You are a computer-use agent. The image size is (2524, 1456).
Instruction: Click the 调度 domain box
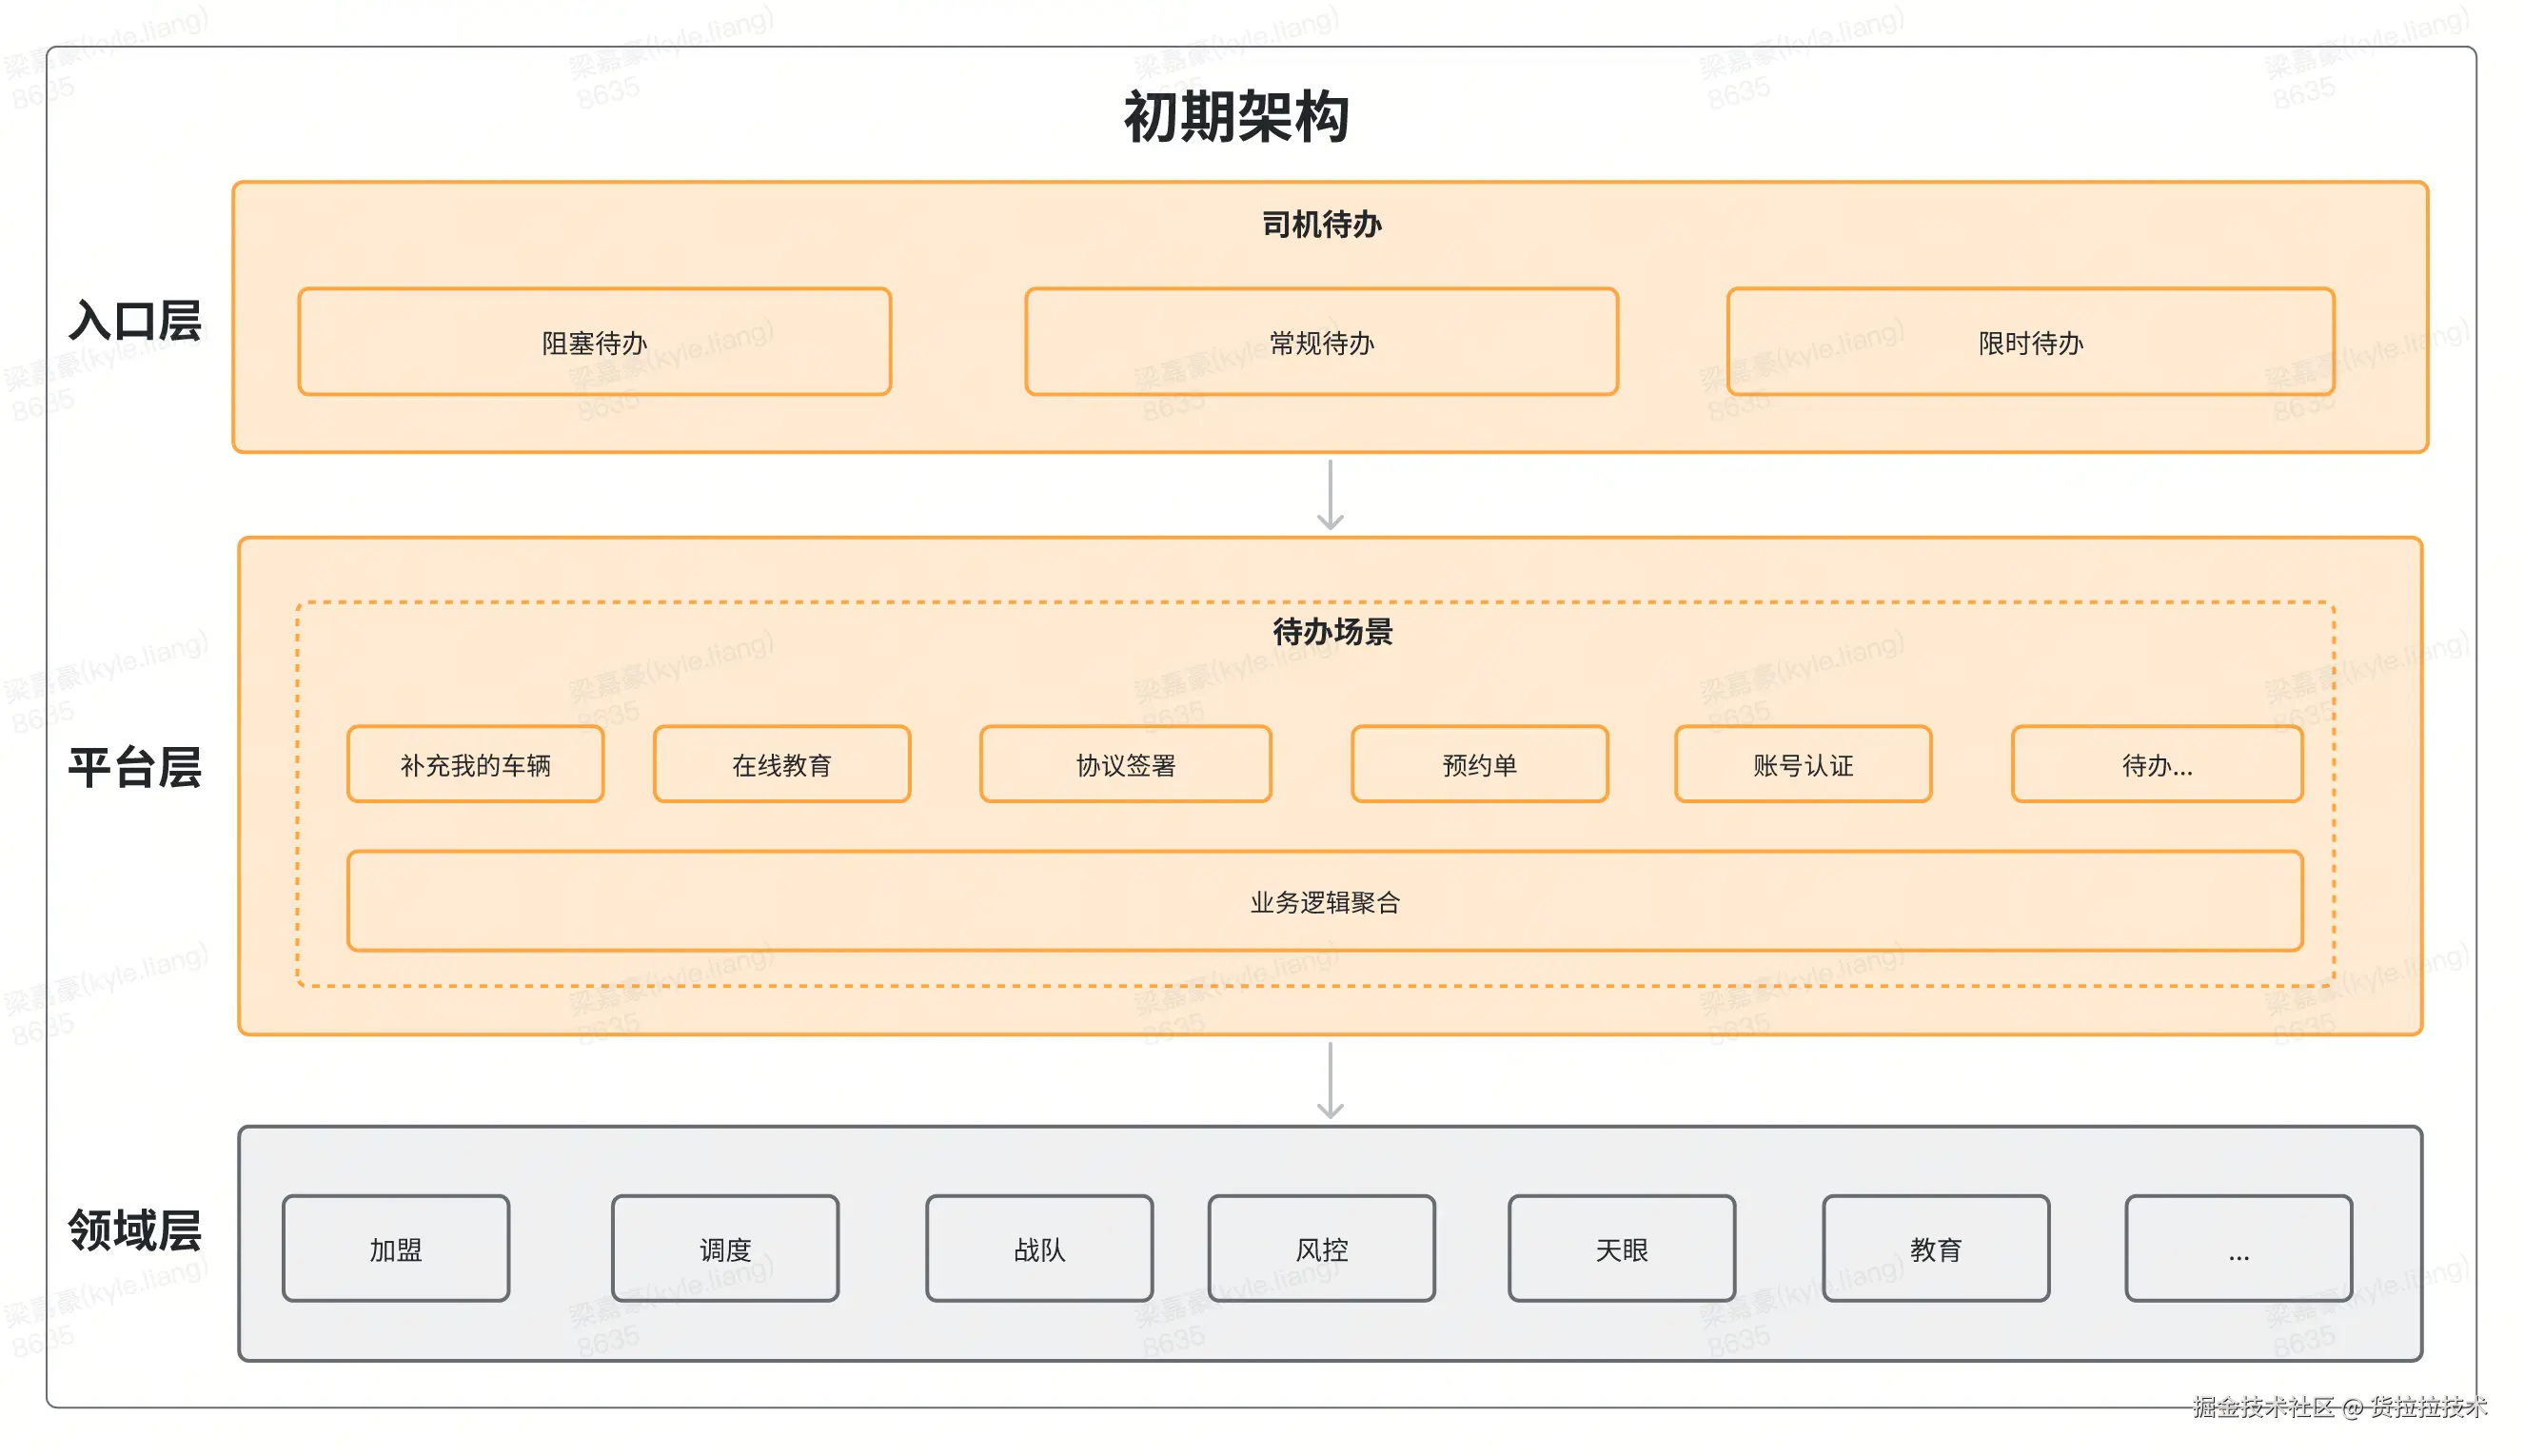tap(724, 1248)
